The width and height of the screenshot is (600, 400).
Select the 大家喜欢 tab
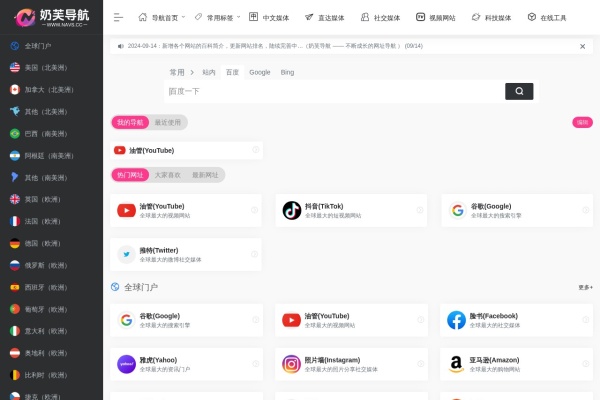[x=168, y=175]
